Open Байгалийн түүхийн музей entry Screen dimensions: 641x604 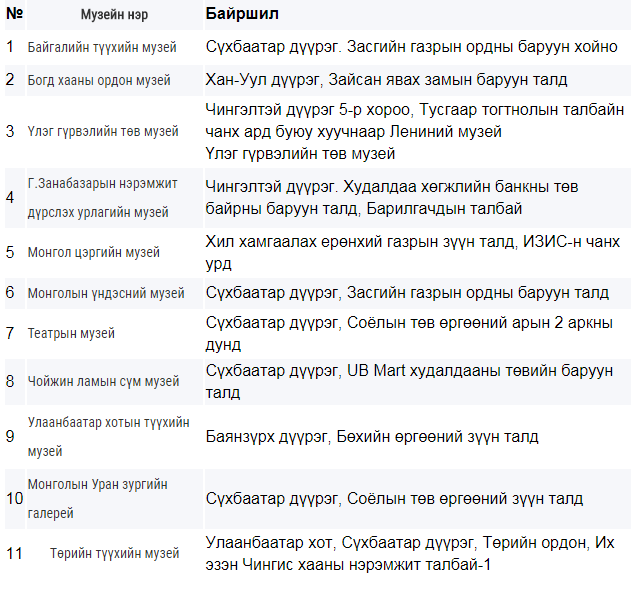(102, 47)
